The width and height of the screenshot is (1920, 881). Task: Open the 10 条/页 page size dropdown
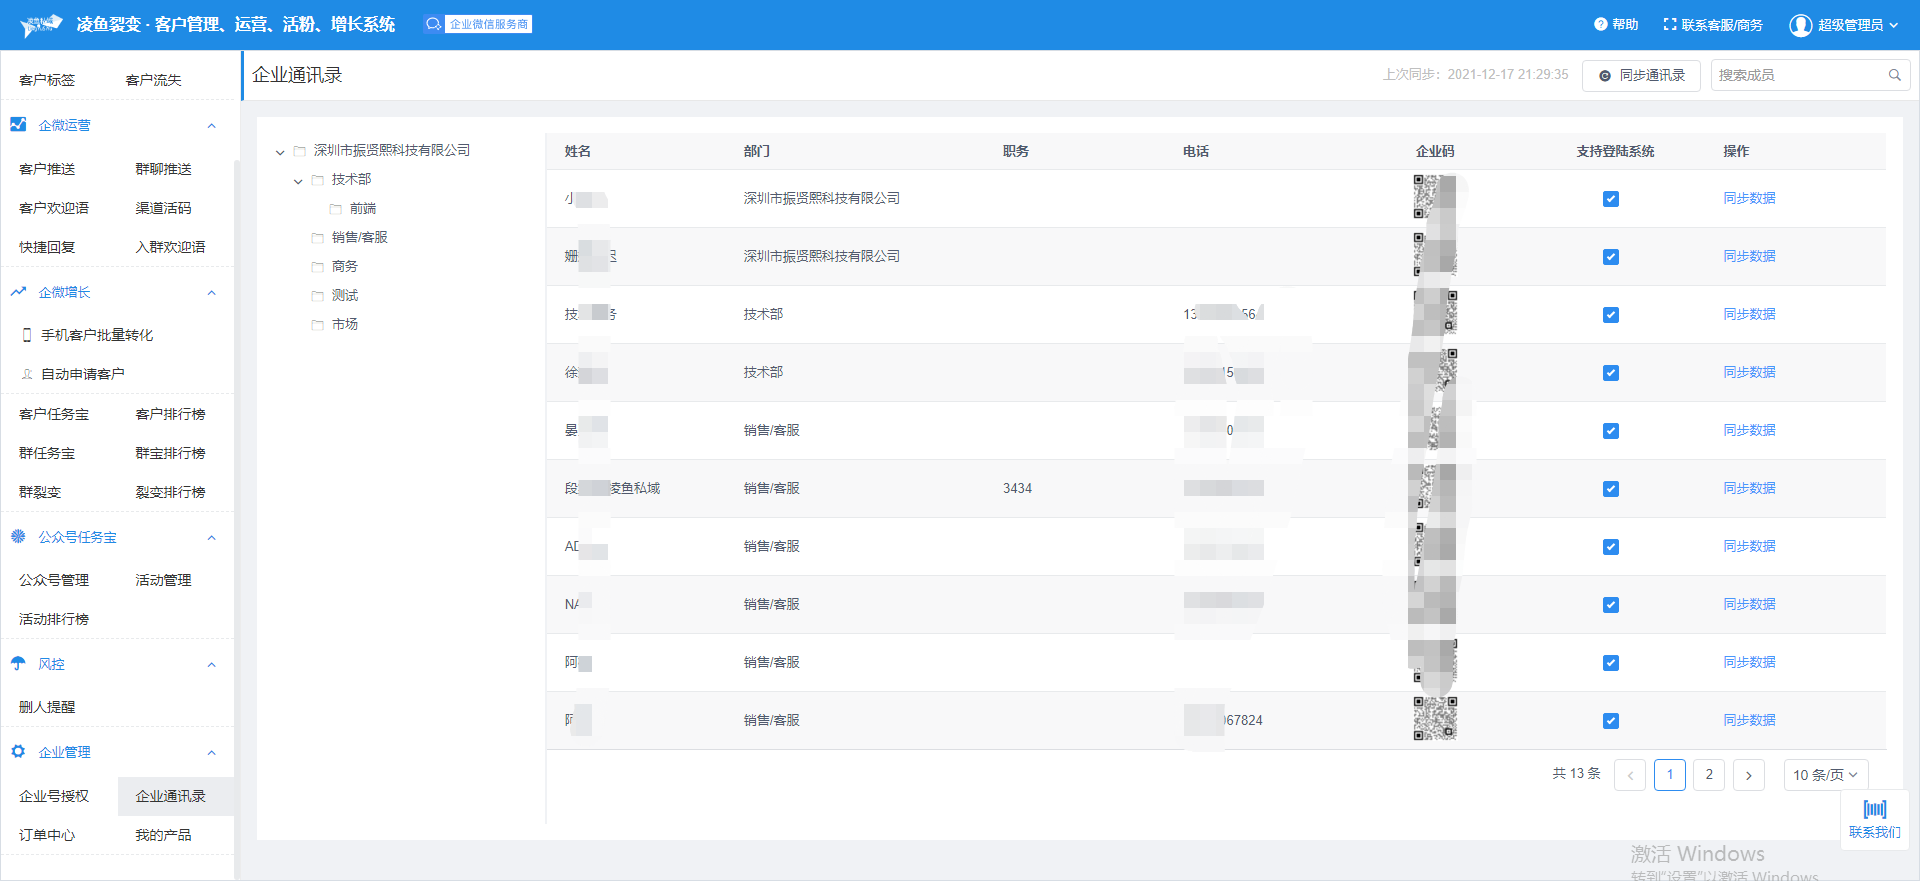1825,775
